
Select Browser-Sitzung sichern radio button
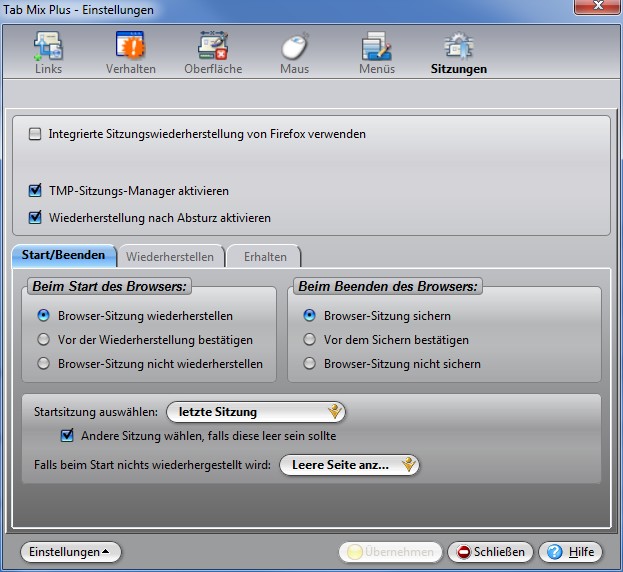pos(310,316)
